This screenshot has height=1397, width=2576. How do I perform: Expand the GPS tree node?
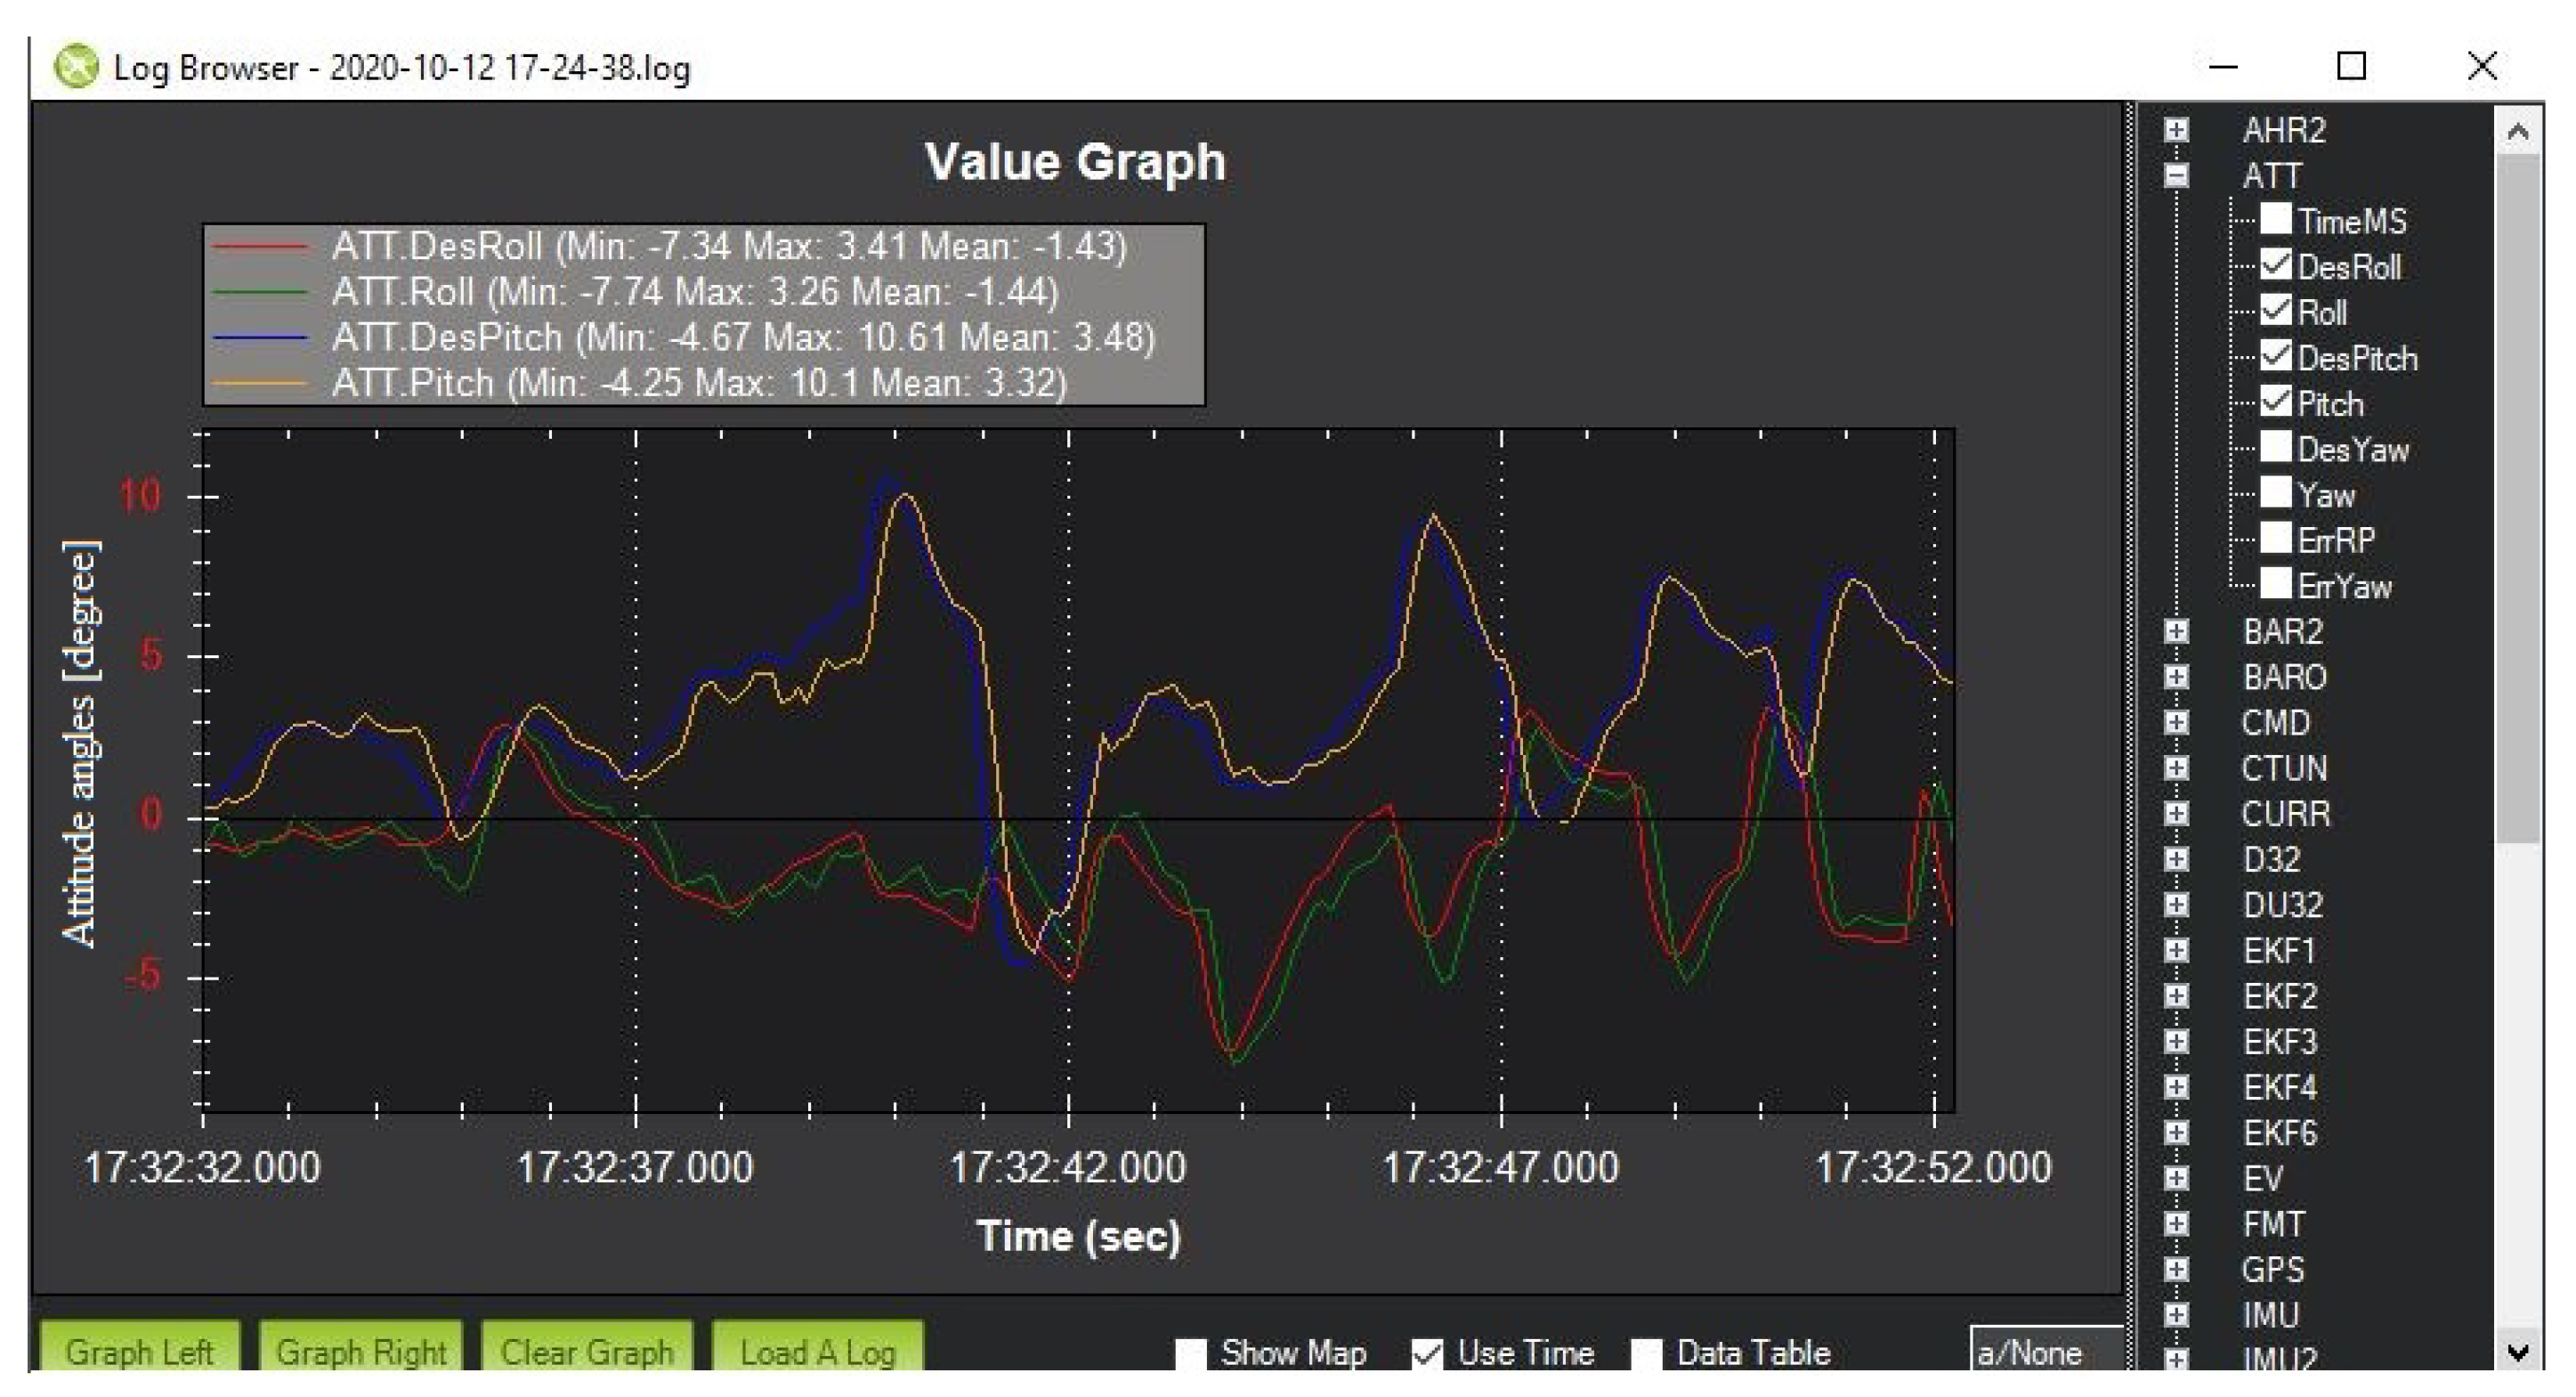pos(2176,1269)
